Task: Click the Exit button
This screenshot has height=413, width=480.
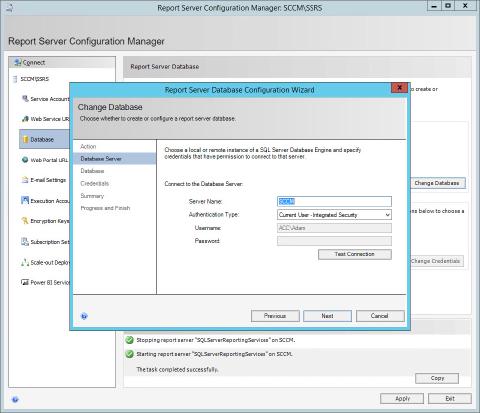Action: pos(450,399)
